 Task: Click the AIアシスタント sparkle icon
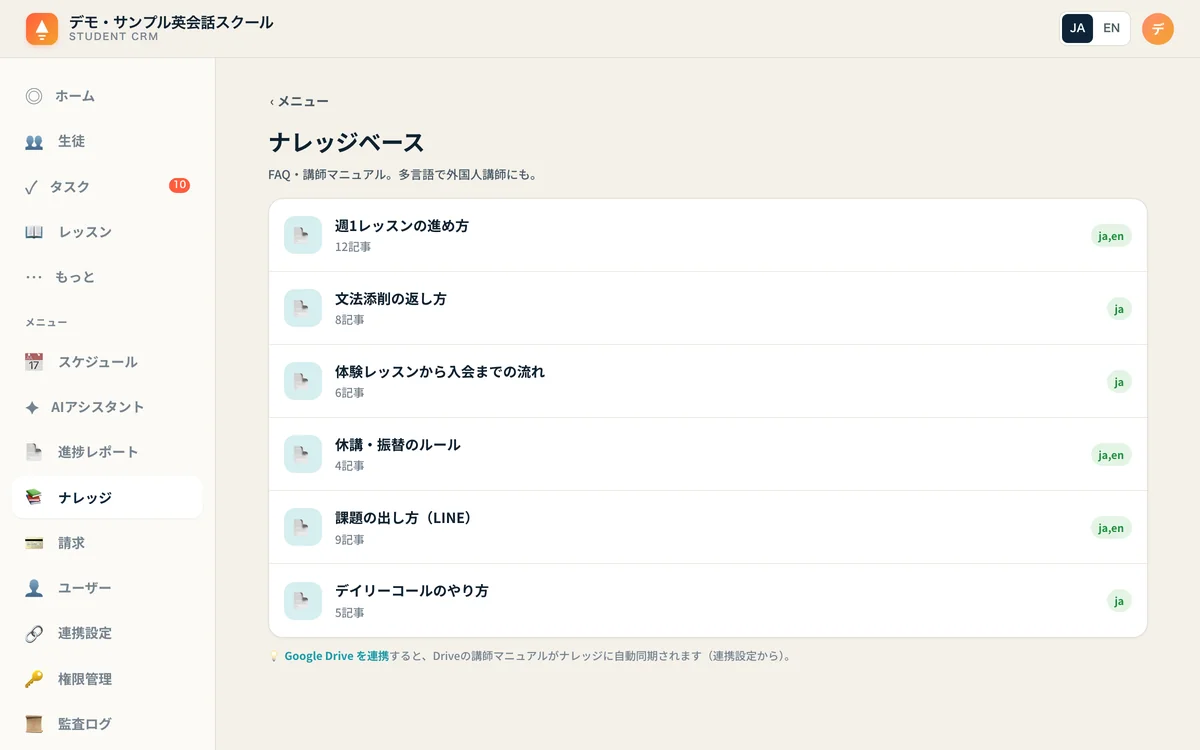(32, 407)
